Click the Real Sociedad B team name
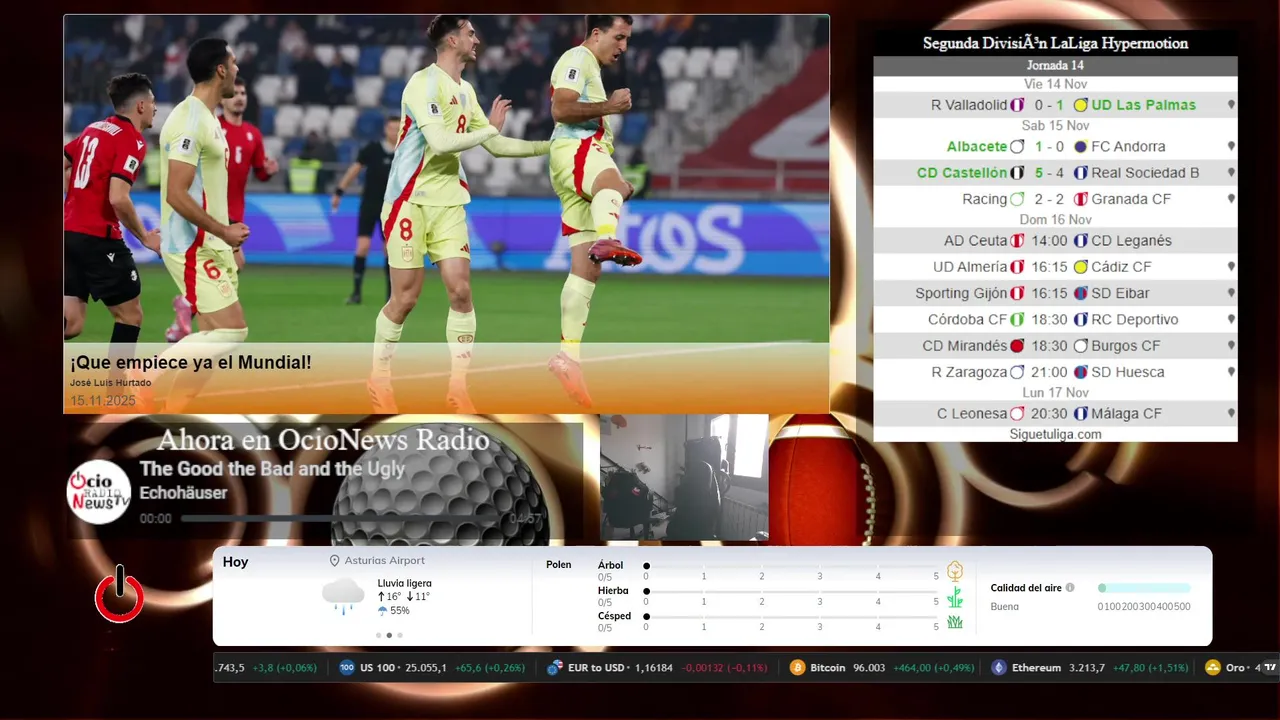Screen dimensions: 1280x720 (1145, 173)
